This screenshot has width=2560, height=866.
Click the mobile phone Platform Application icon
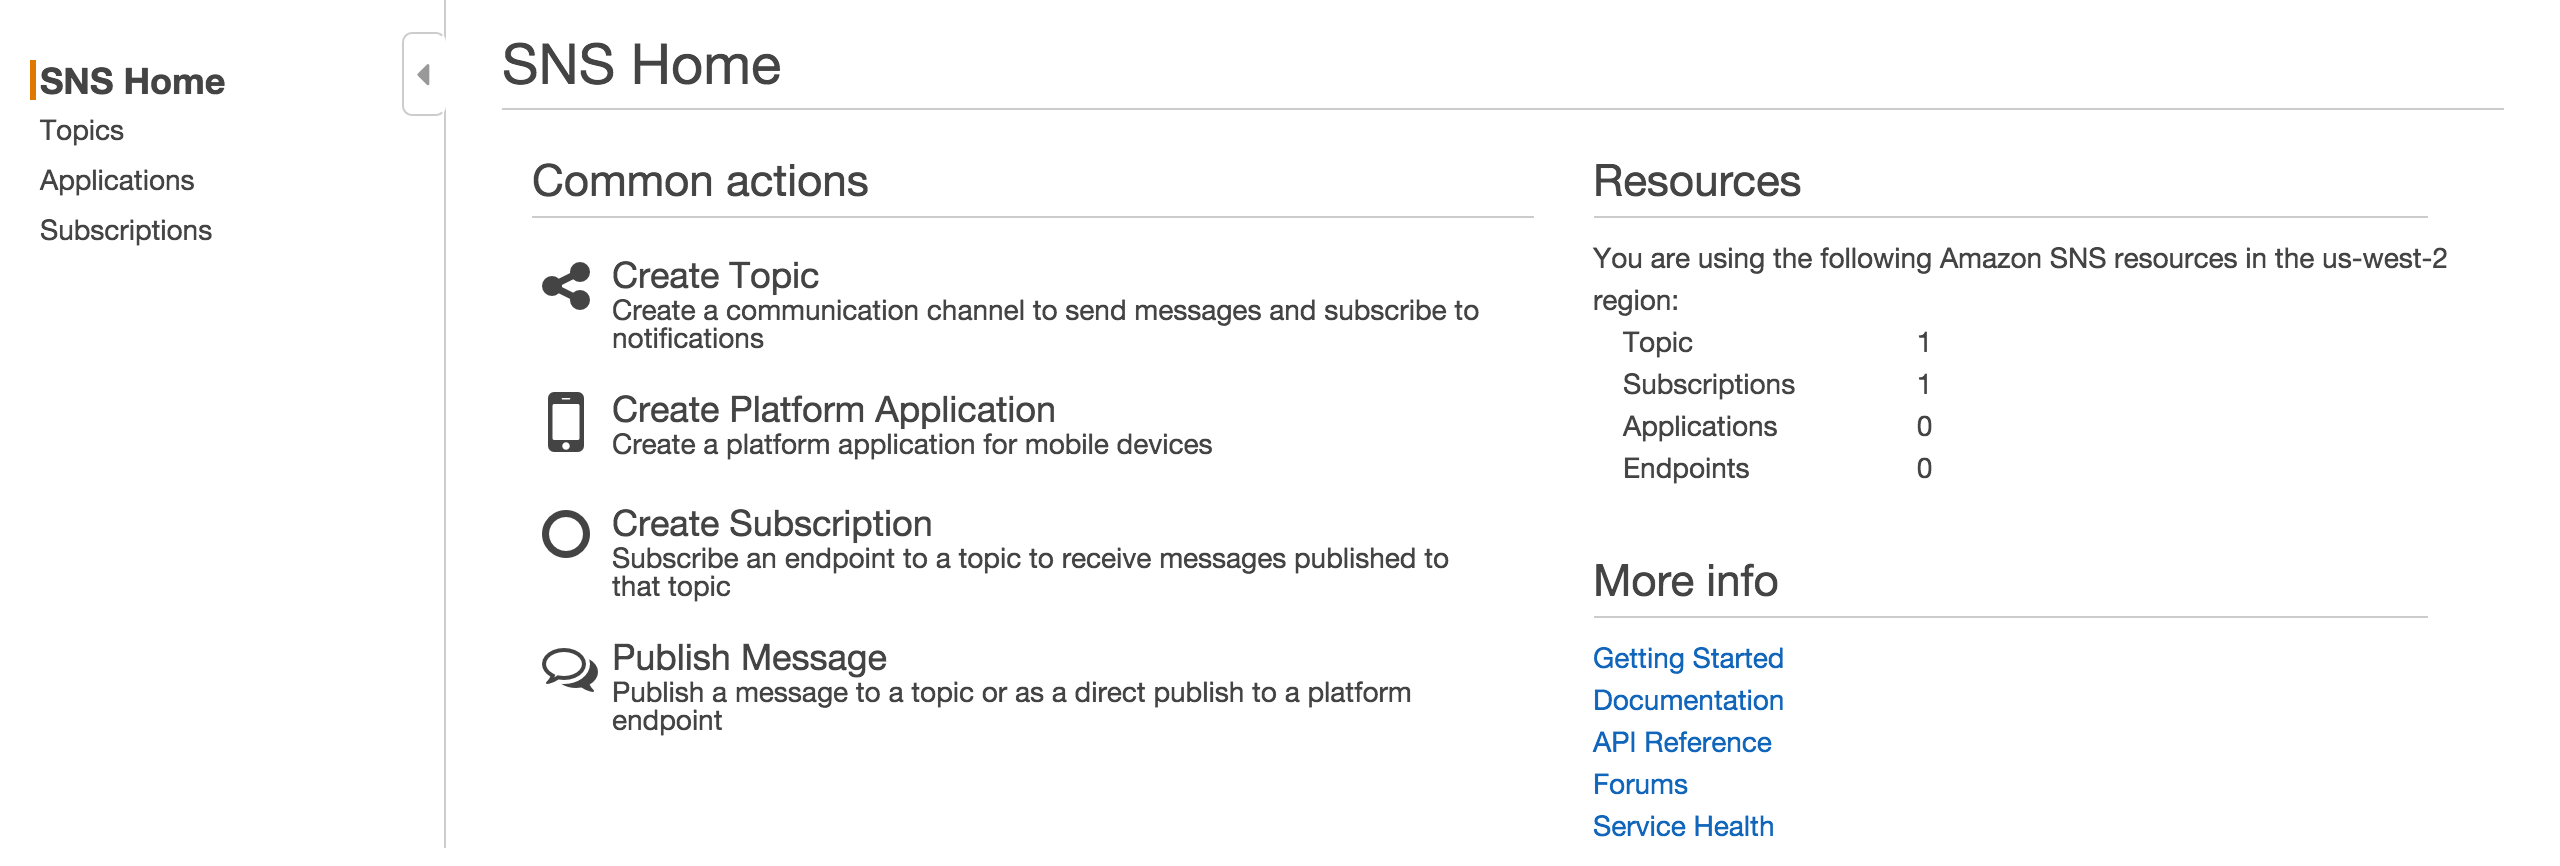pyautogui.click(x=566, y=422)
